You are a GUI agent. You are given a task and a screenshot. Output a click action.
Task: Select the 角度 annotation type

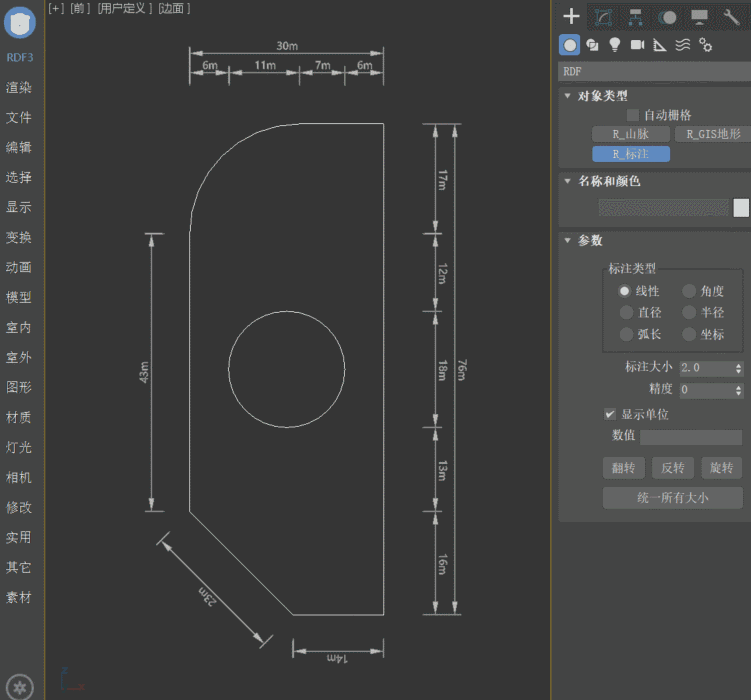click(x=690, y=291)
